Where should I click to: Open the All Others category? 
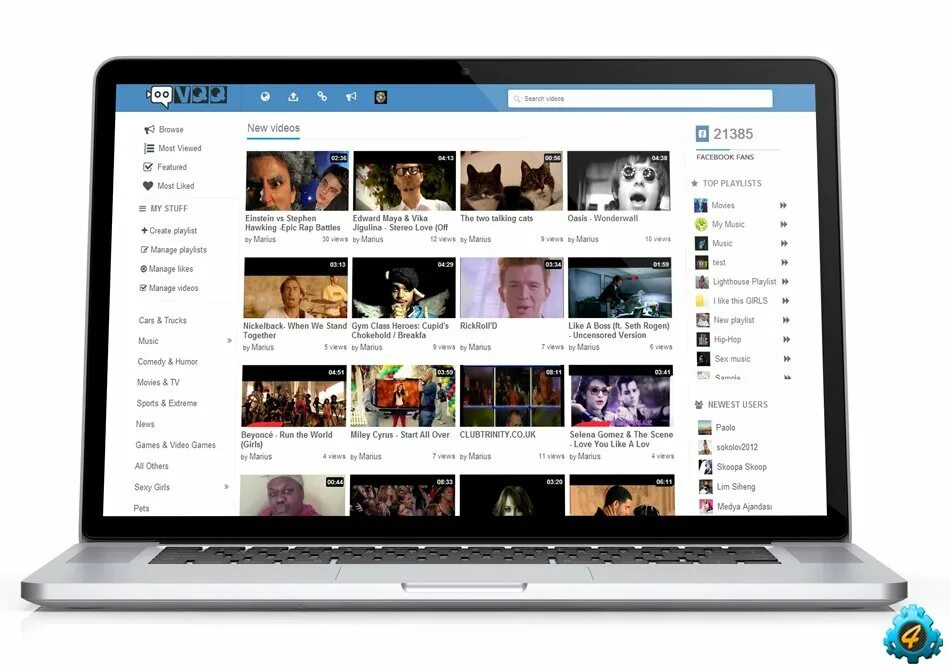[x=151, y=466]
